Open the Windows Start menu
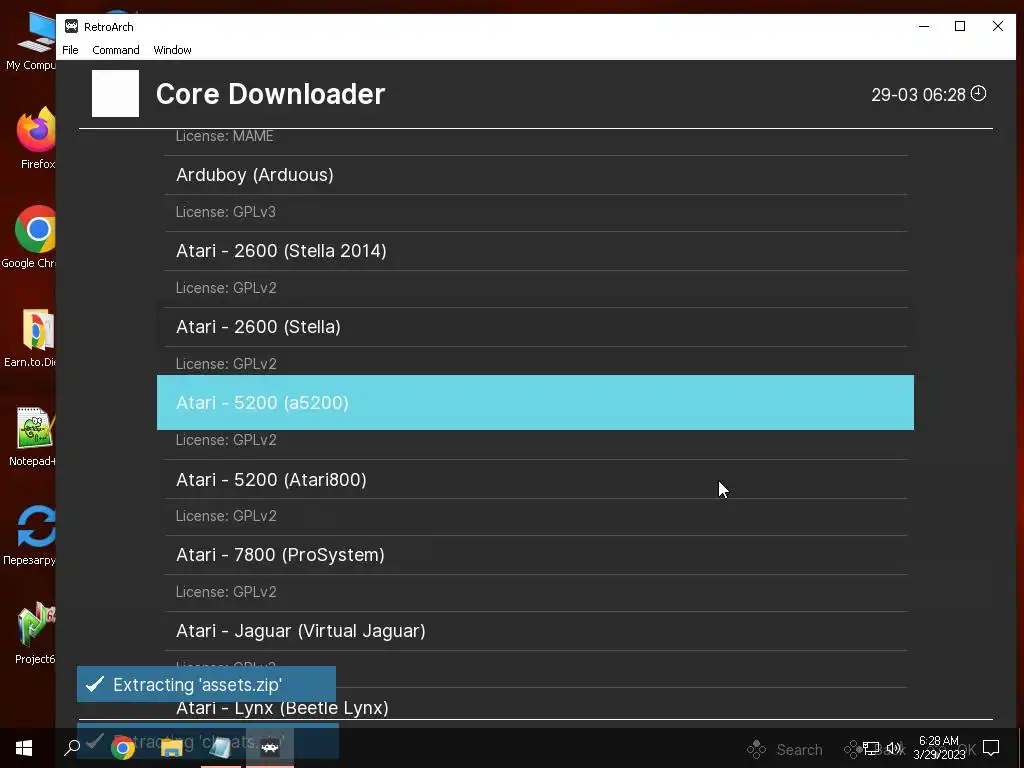This screenshot has width=1024, height=768. coord(24,748)
